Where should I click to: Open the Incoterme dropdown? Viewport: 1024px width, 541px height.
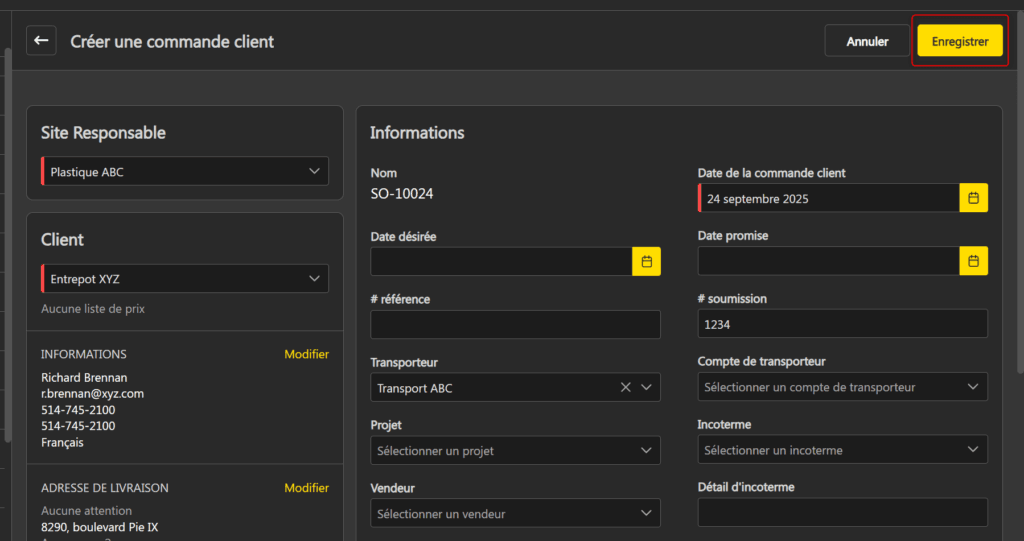842,450
